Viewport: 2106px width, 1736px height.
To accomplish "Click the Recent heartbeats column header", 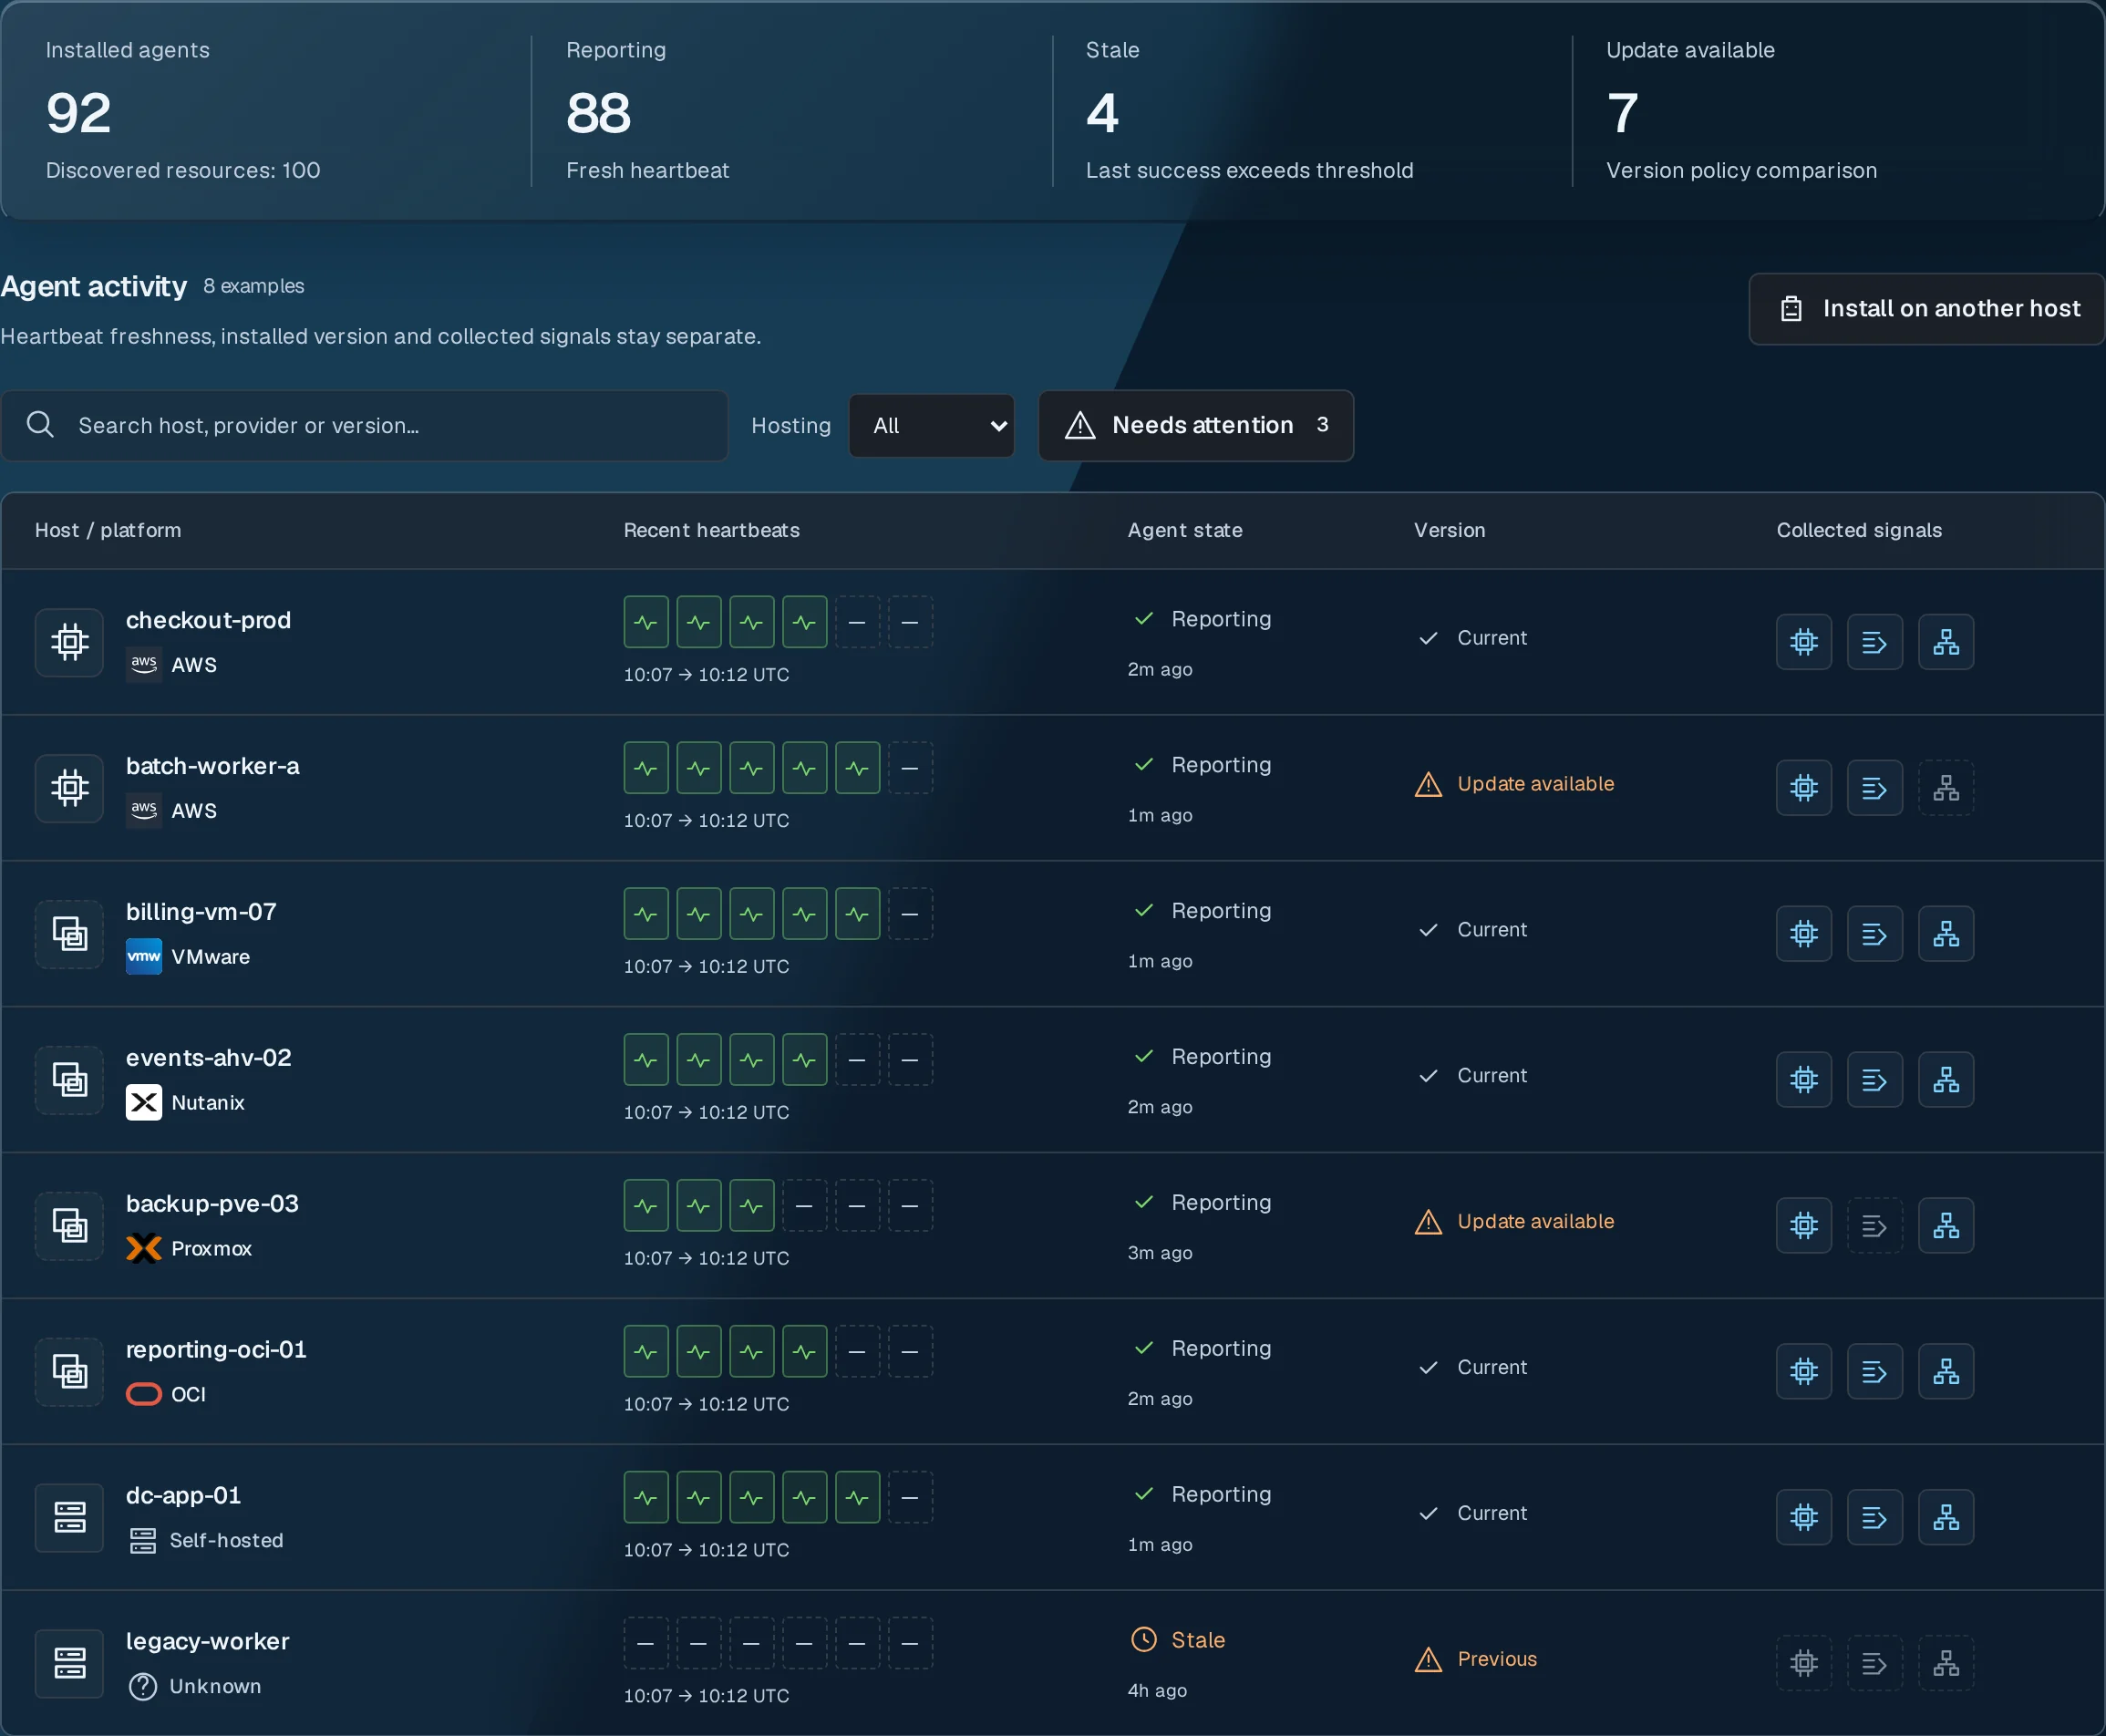I will coord(711,531).
